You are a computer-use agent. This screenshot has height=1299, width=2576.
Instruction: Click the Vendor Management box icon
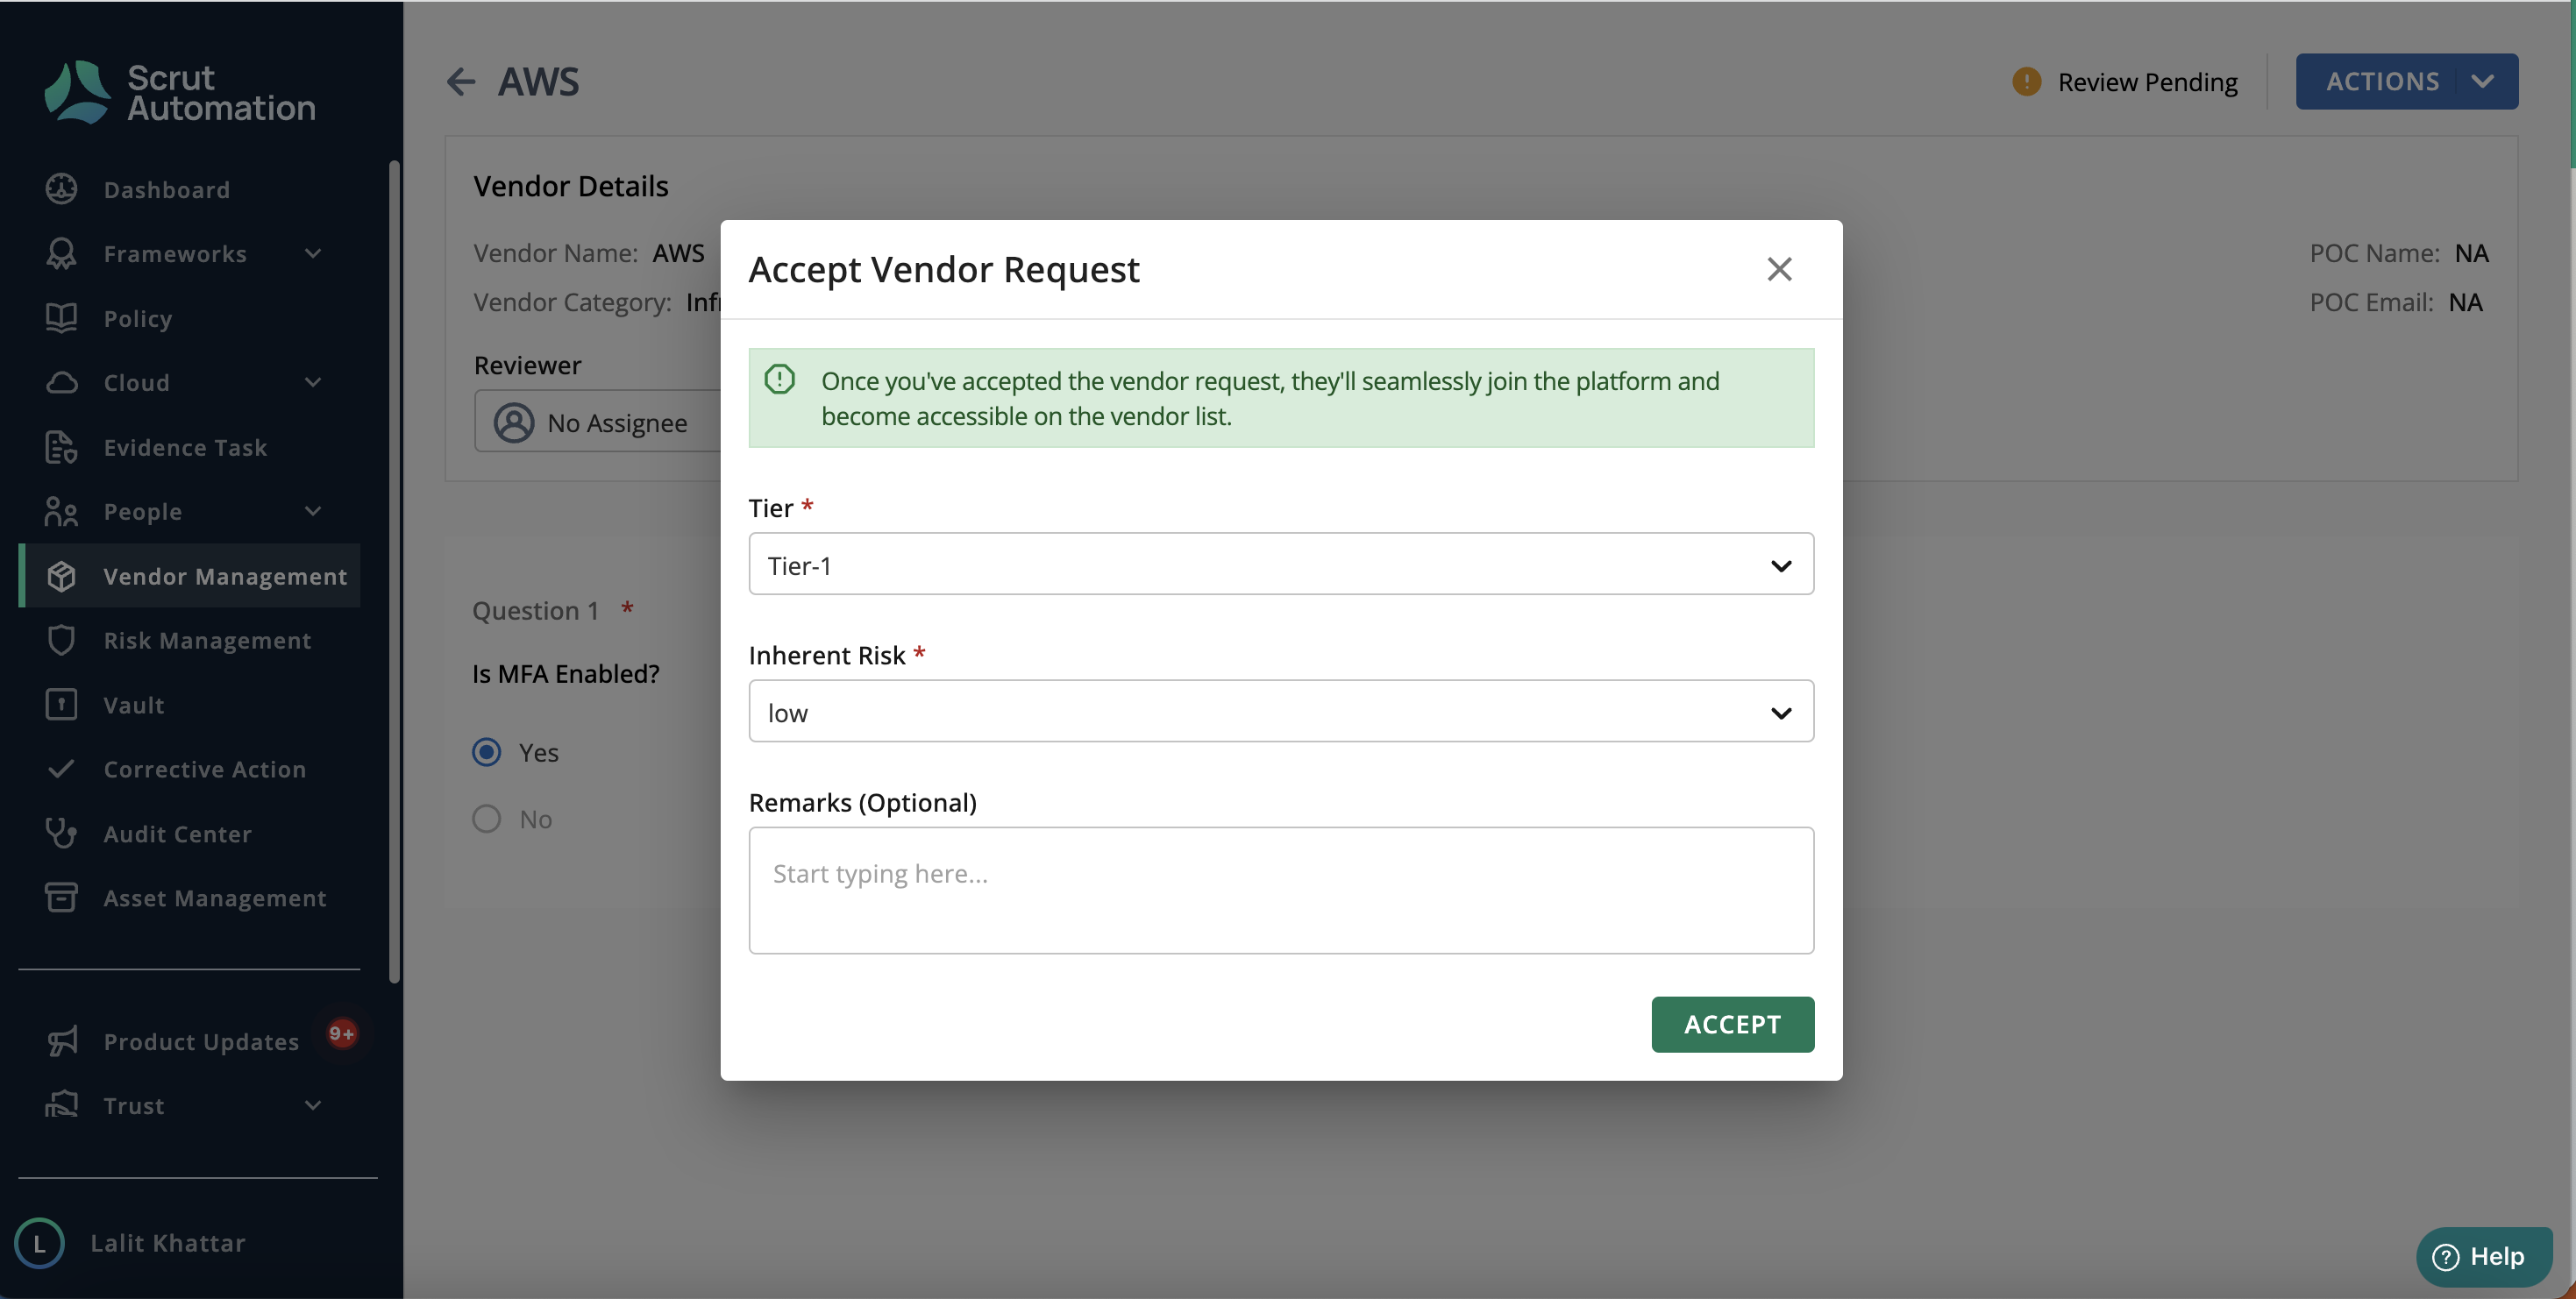point(61,576)
